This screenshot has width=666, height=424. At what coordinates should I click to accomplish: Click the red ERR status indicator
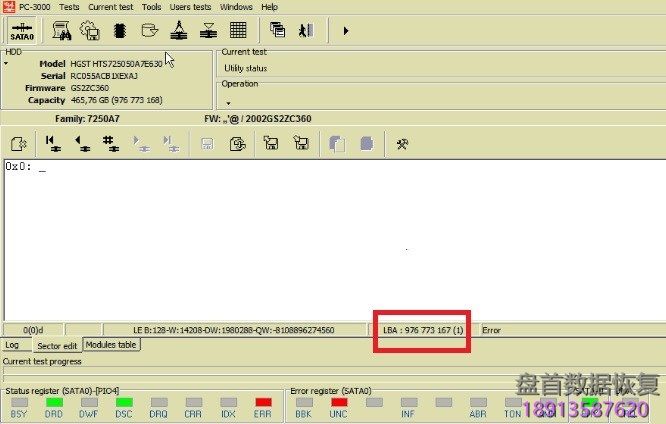pos(263,402)
